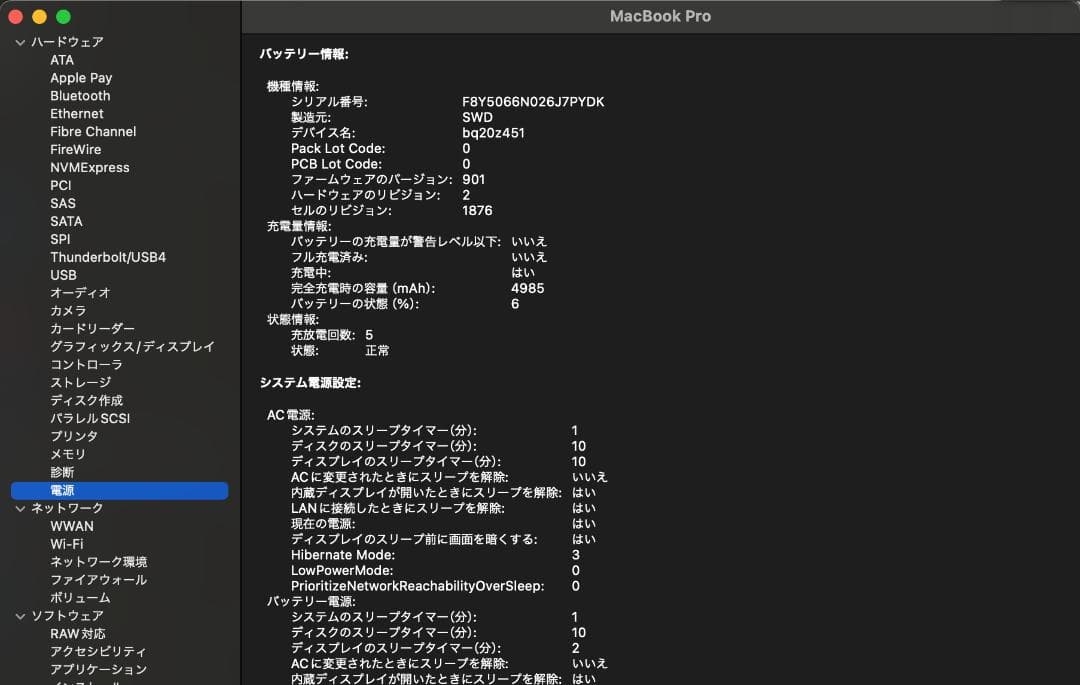Click the 充電量情報 subsection label
This screenshot has width=1080, height=685.
point(299,226)
